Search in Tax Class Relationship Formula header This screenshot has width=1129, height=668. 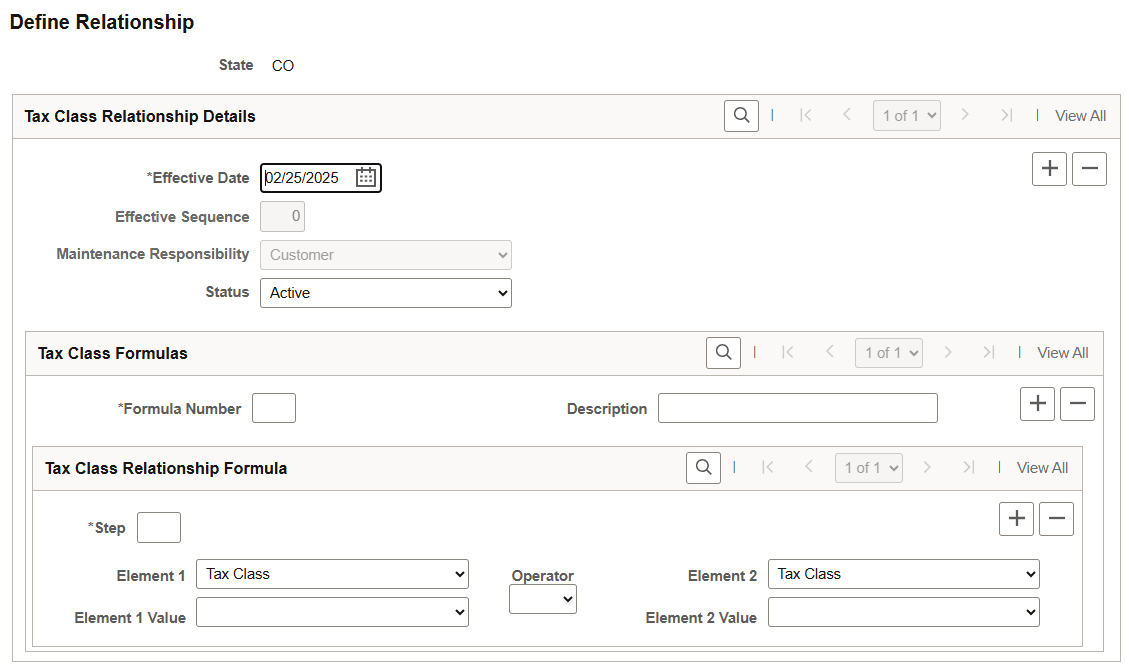click(703, 468)
